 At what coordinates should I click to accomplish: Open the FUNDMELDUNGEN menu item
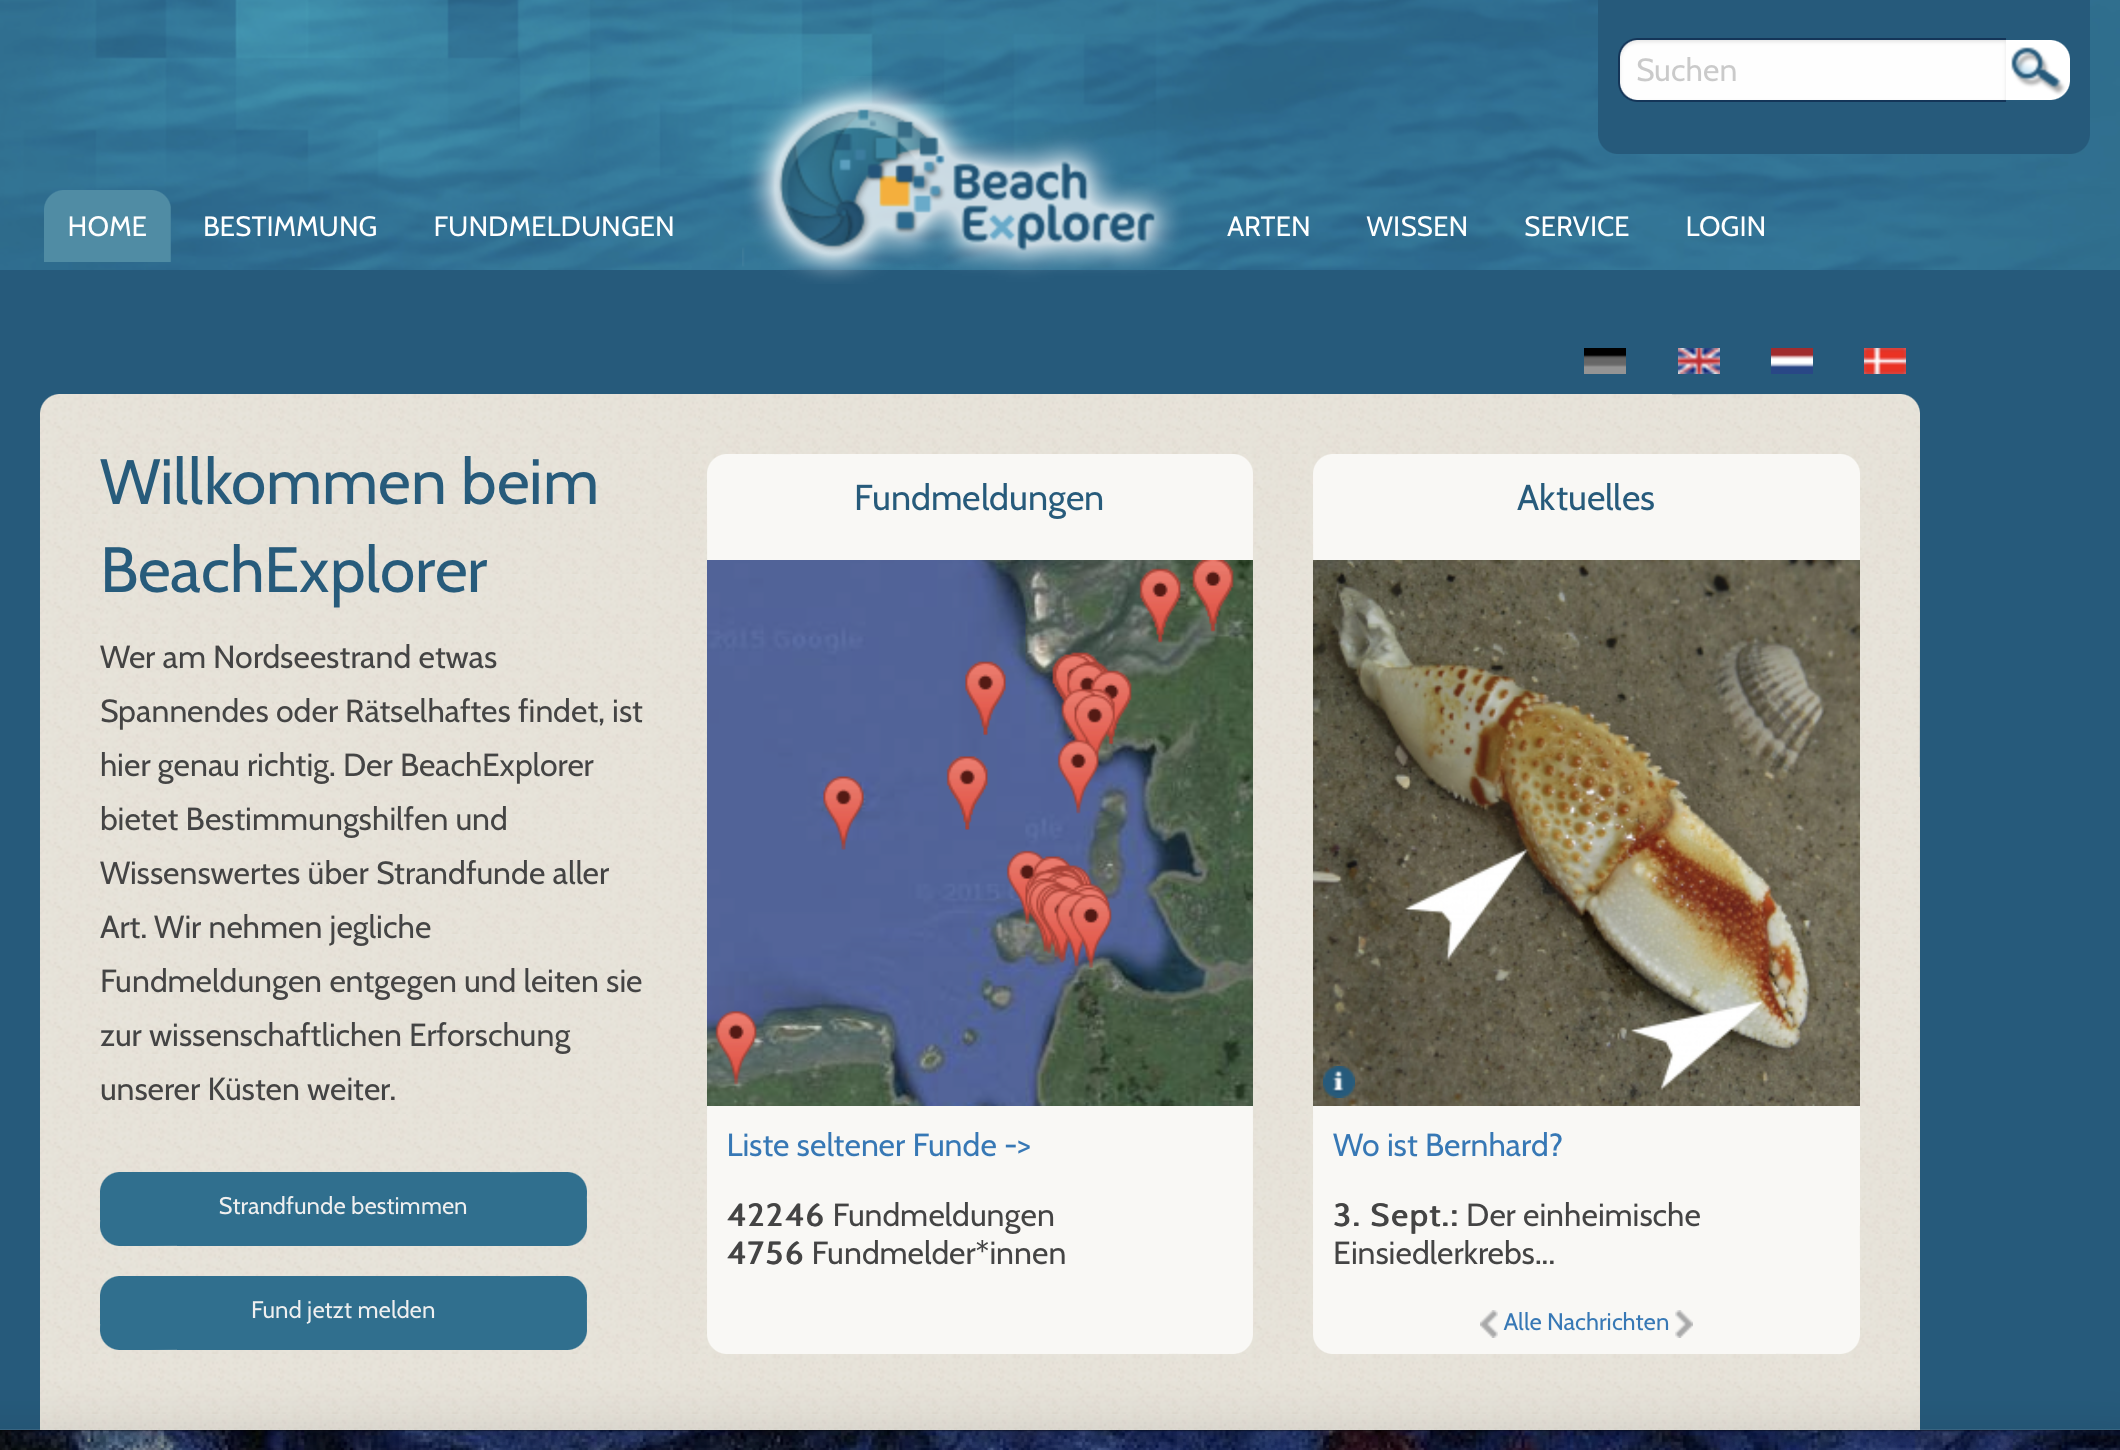553,227
